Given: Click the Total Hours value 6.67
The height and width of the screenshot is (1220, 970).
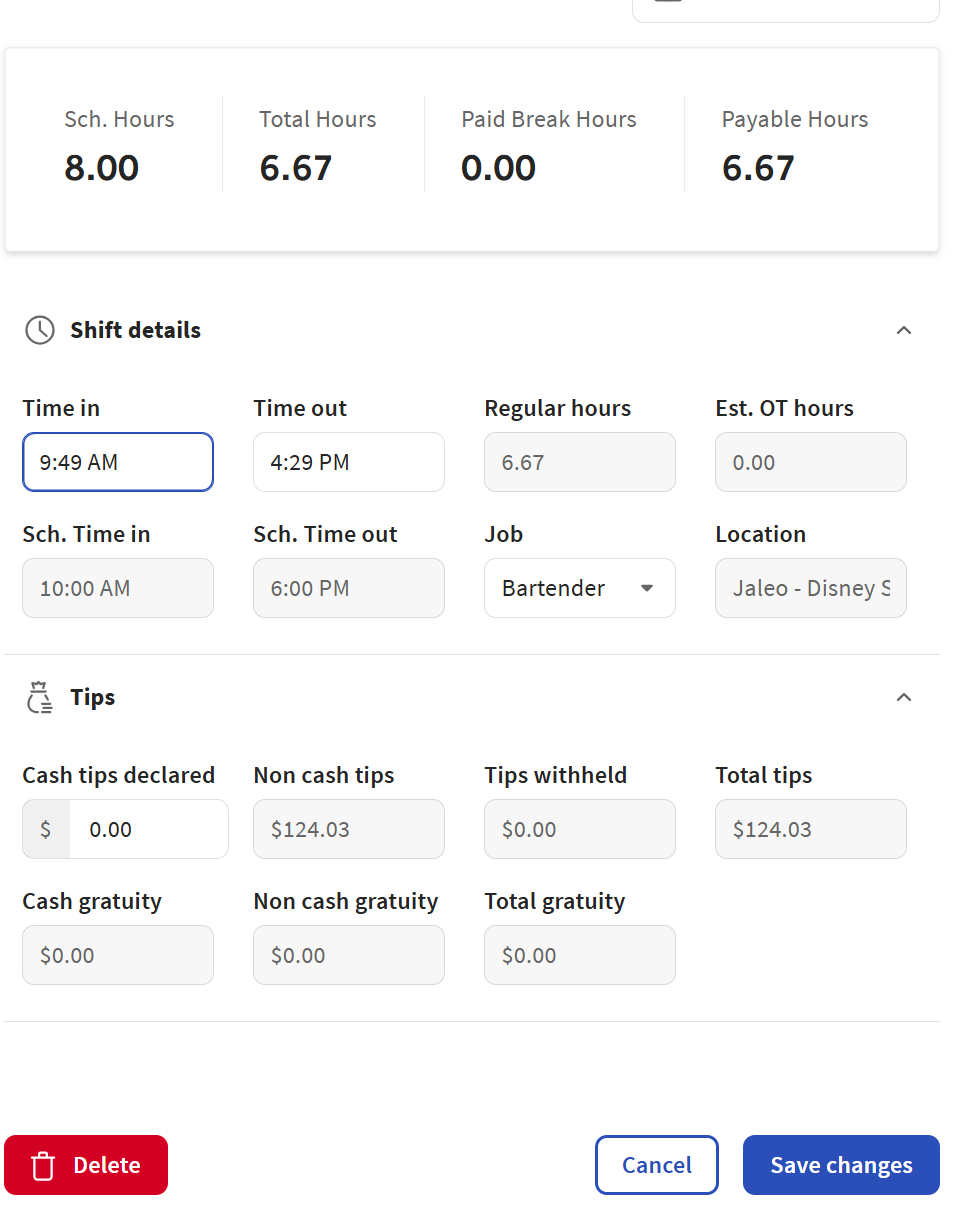Looking at the screenshot, I should (x=295, y=168).
